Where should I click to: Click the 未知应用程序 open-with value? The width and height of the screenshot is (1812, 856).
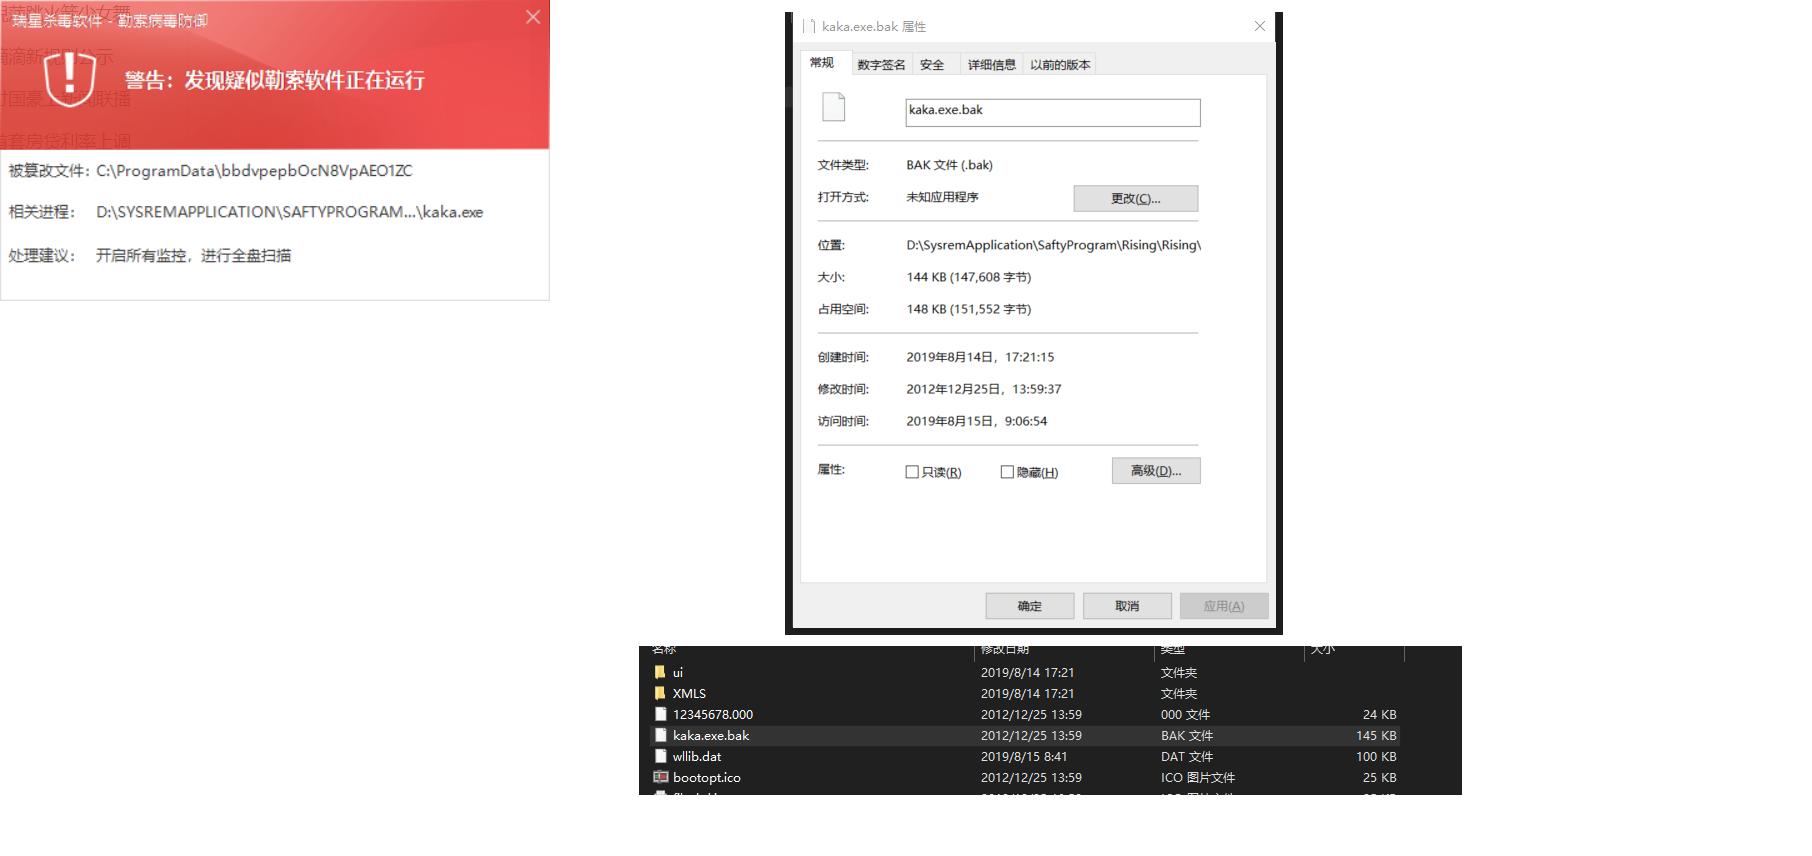[943, 197]
